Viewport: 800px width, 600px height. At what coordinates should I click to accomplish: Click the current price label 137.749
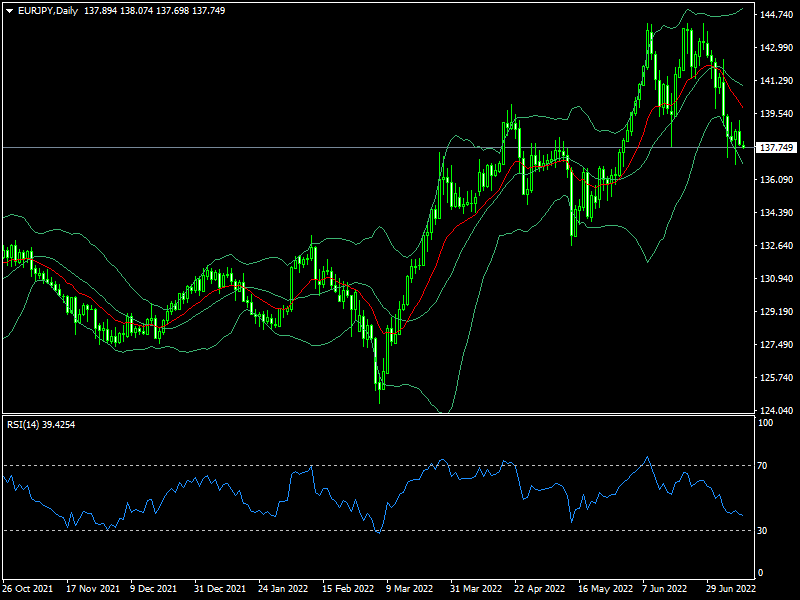(x=777, y=147)
